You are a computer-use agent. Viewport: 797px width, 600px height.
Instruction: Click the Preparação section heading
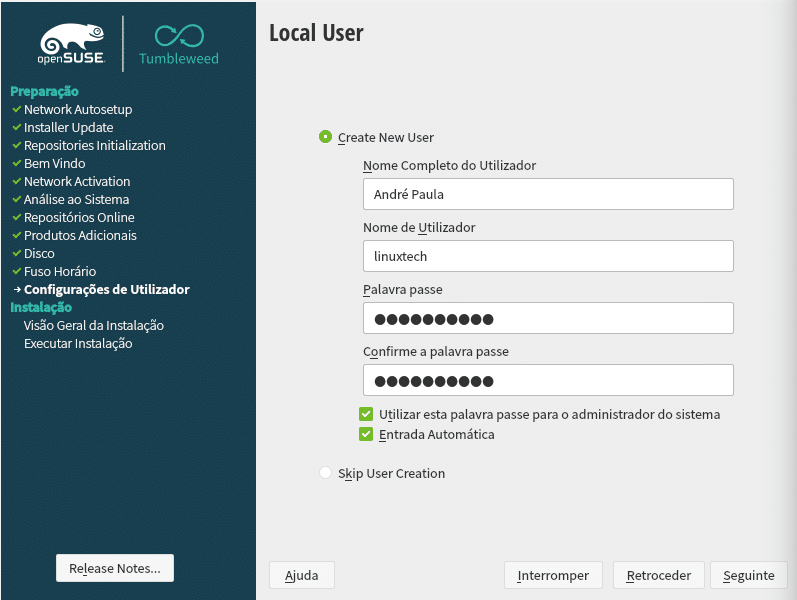coord(44,92)
